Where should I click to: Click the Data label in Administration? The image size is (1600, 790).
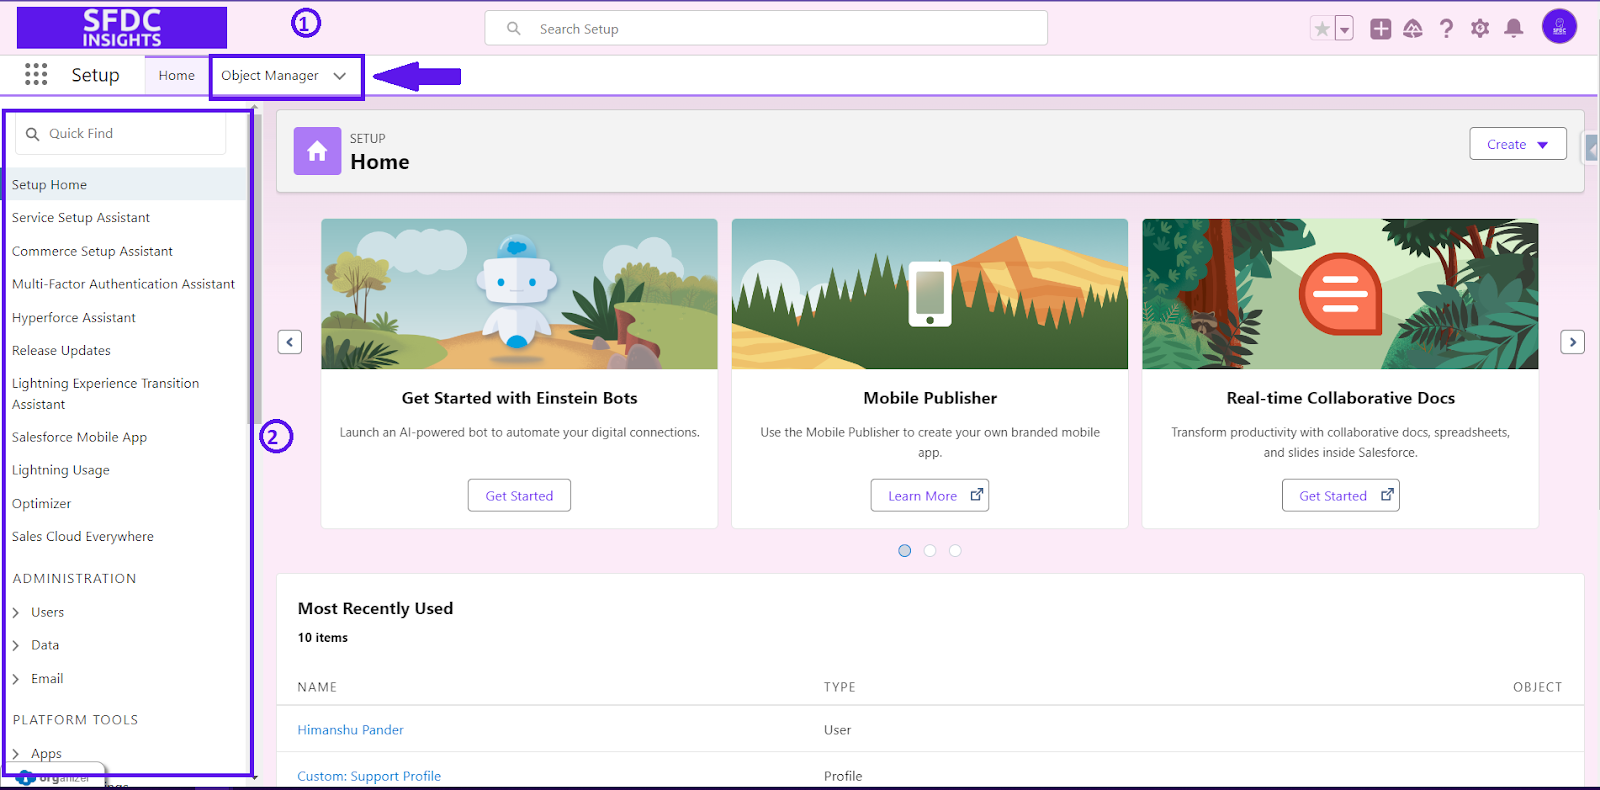(45, 646)
